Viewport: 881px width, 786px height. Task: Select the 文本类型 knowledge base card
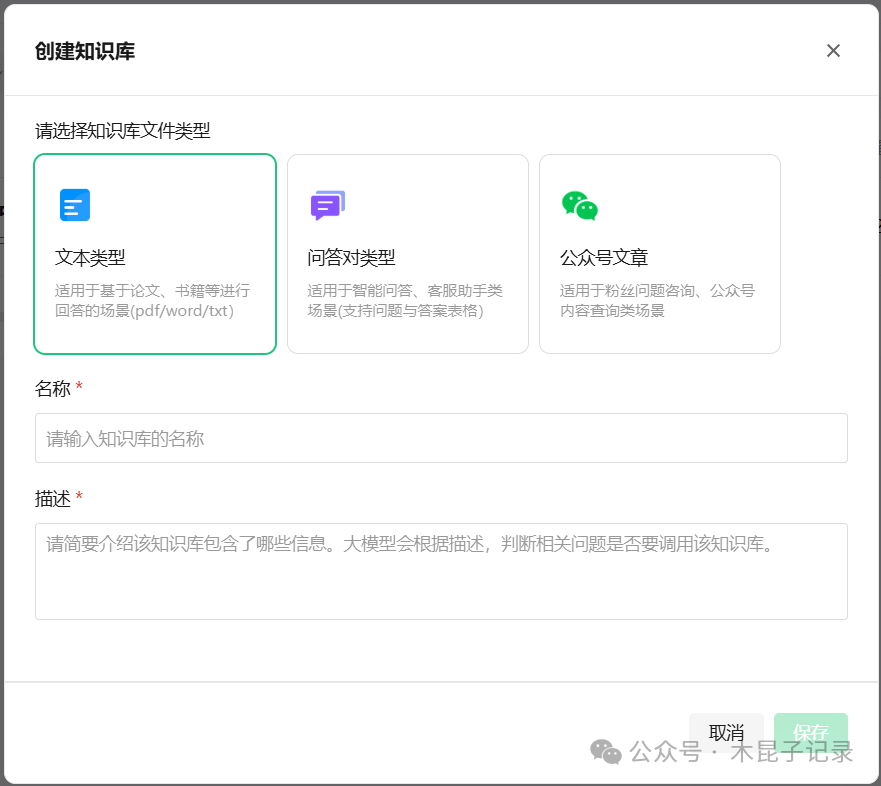coord(155,253)
